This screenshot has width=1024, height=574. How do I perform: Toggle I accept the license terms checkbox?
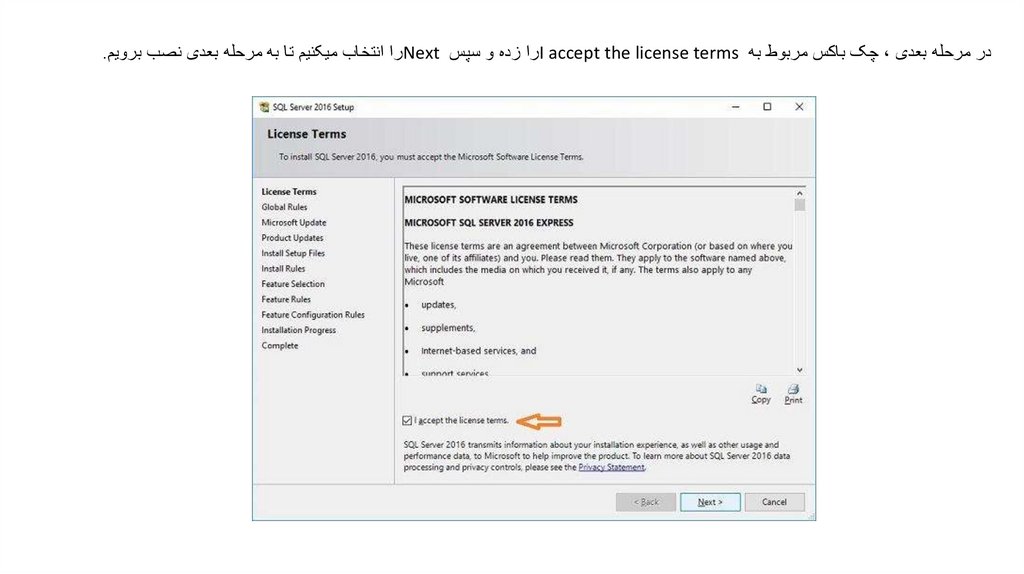pos(407,421)
